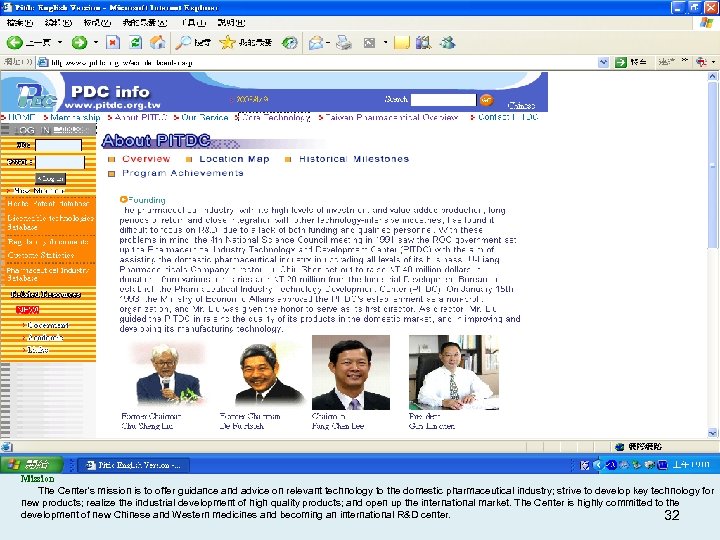Screen dimensions: 720x540
Task: Click the Login button in the sidebar
Action: 51,178
